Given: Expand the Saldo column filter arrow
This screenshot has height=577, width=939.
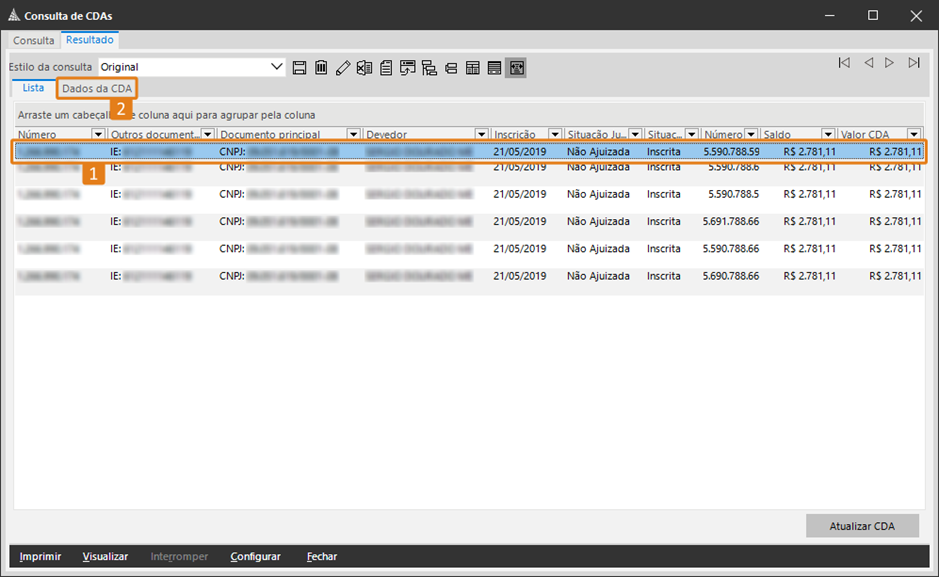Looking at the screenshot, I should click(x=828, y=135).
